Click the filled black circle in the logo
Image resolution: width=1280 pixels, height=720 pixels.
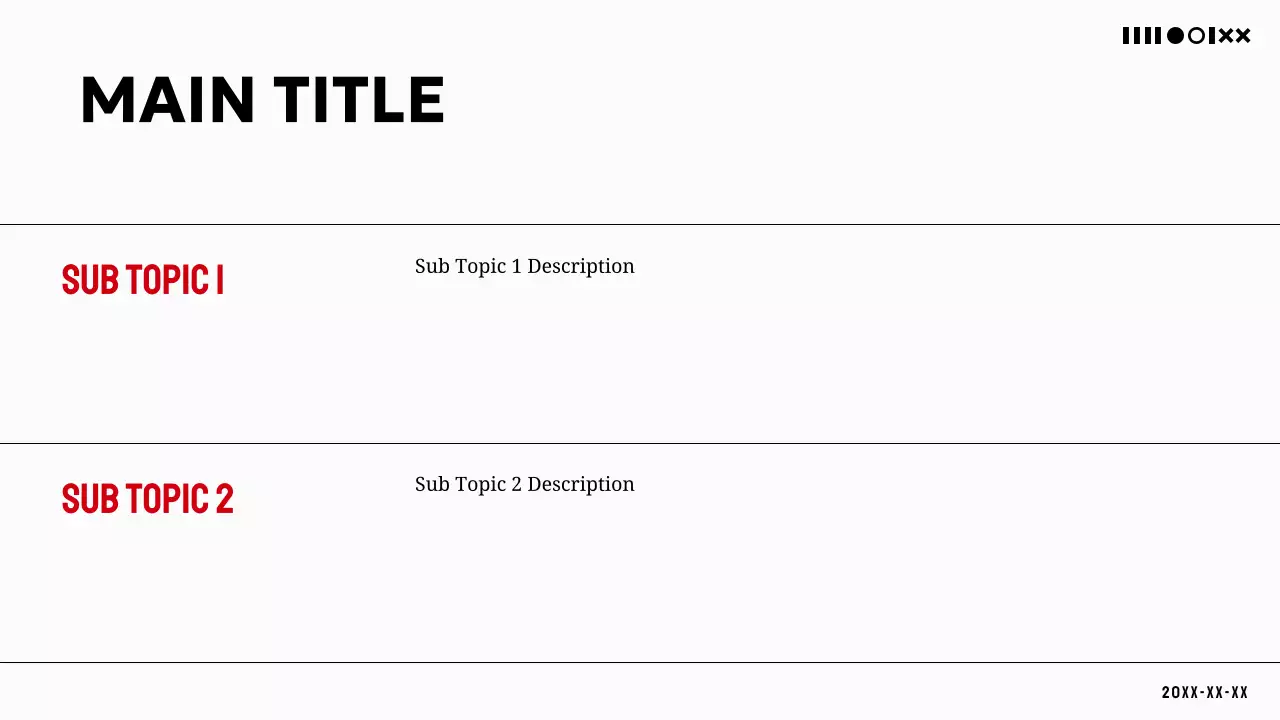(1175, 36)
